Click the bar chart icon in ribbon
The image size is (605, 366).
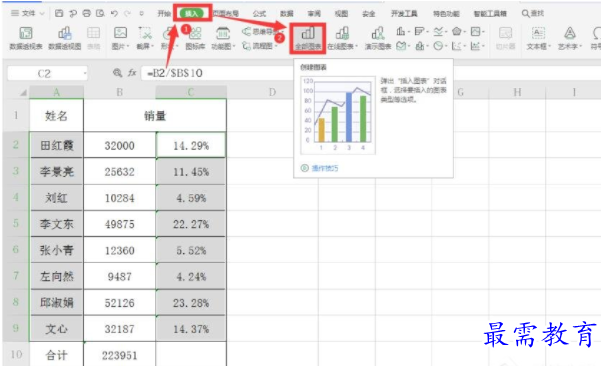point(419,31)
